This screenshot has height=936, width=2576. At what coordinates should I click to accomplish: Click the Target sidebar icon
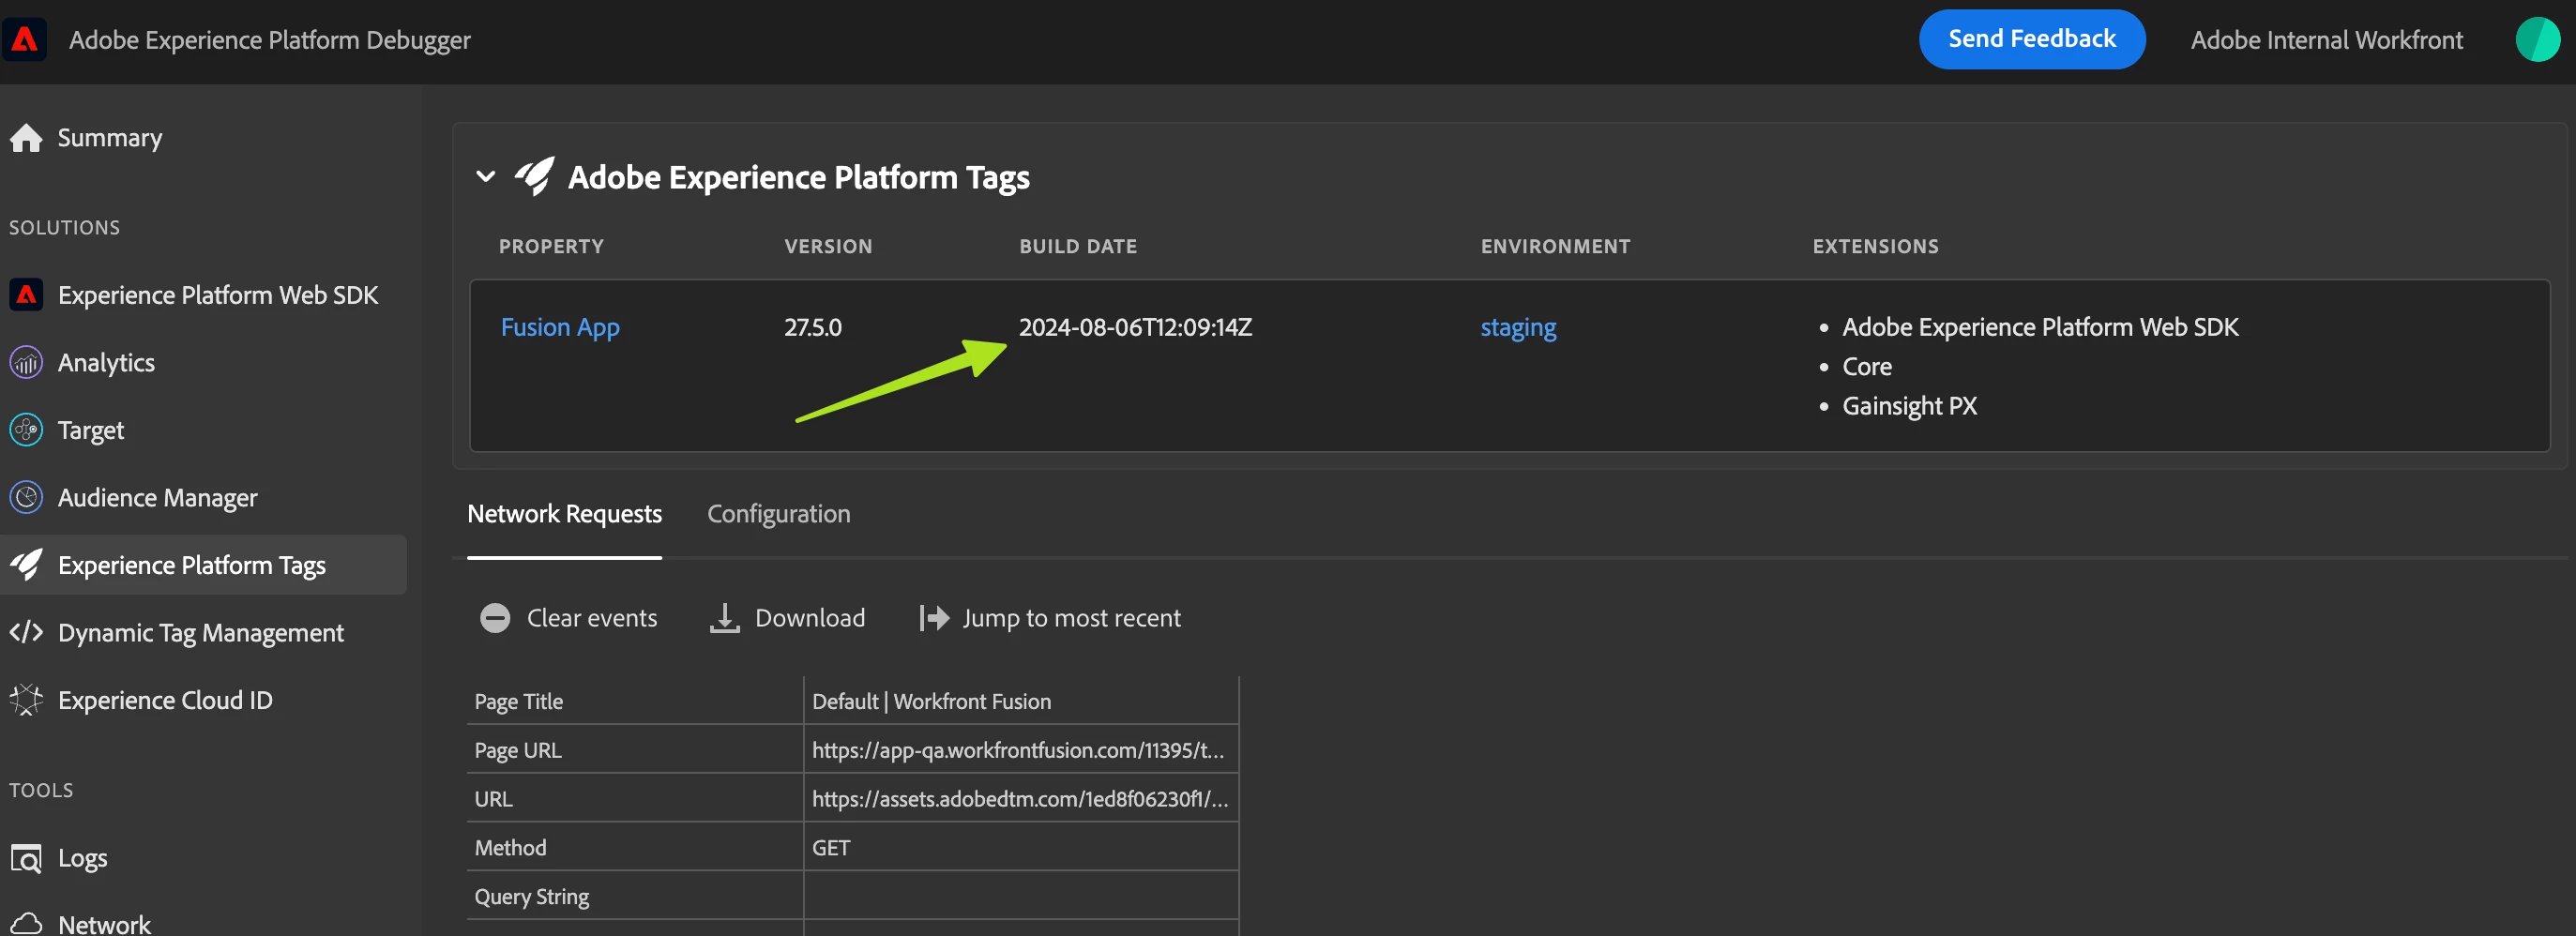point(26,430)
